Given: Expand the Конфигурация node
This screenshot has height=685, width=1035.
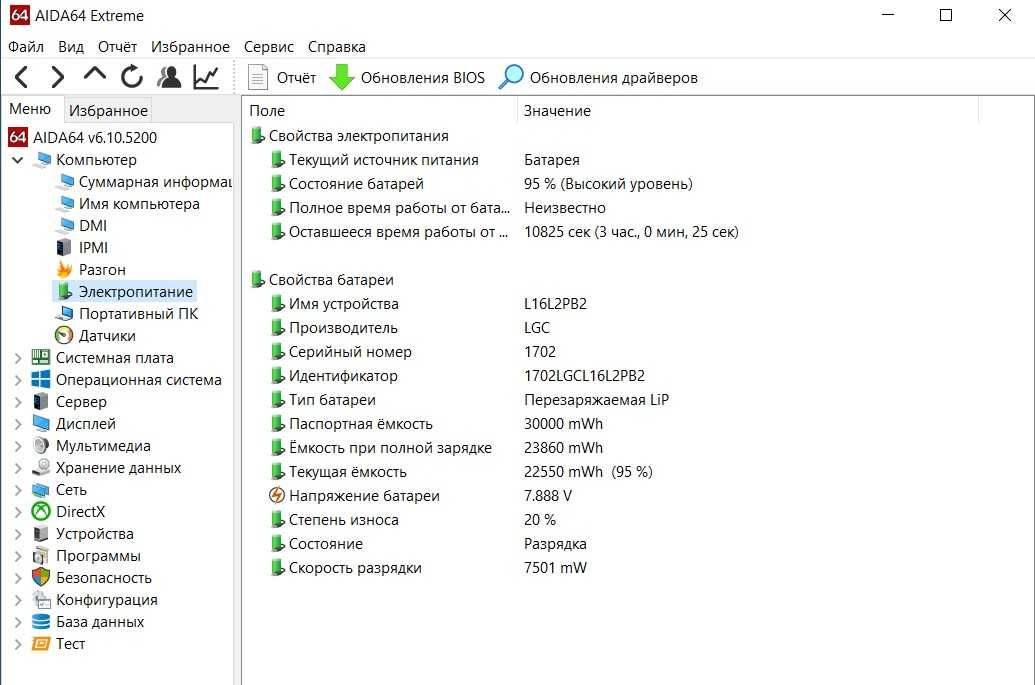Looking at the screenshot, I should [18, 600].
